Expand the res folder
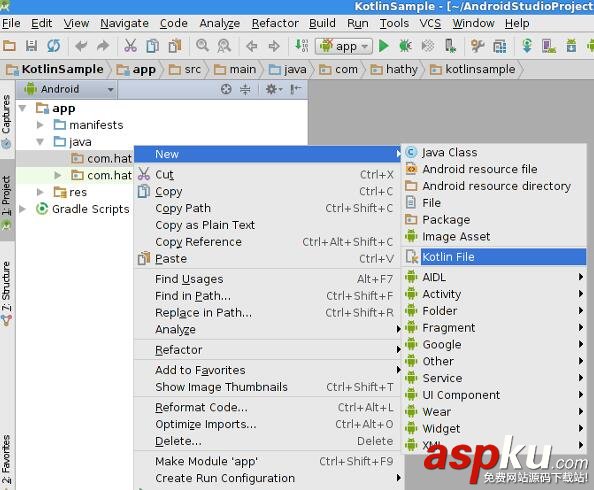Viewport: 594px width, 490px height. 40,192
